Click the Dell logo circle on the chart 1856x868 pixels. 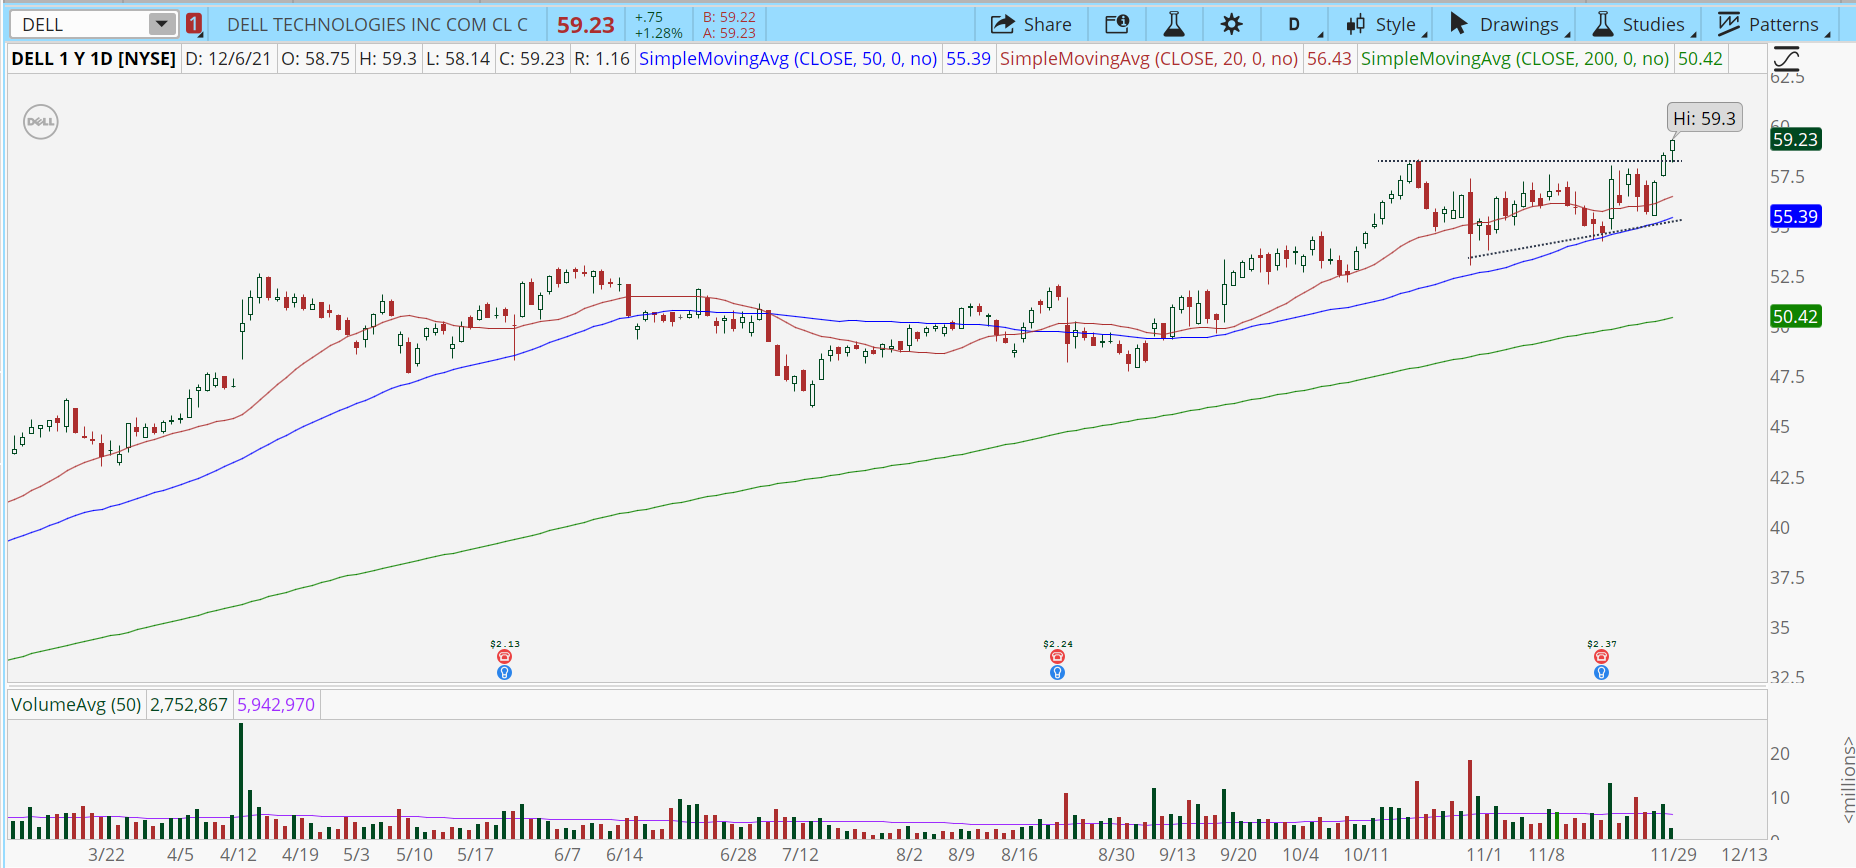41,122
